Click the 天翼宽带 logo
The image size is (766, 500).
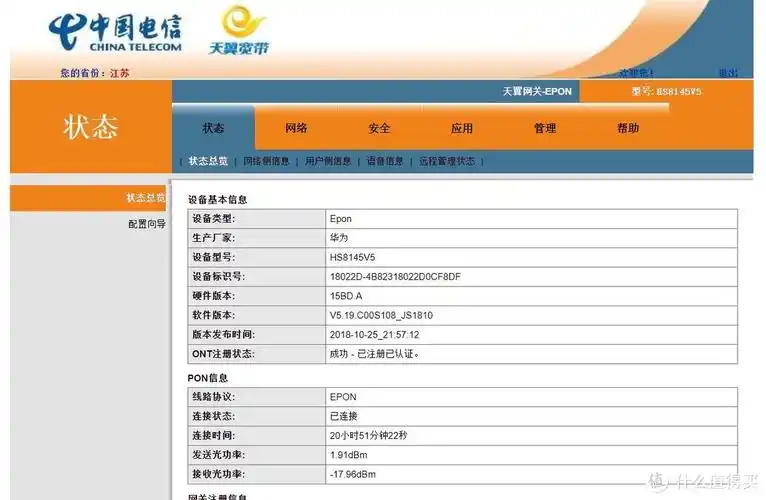[239, 30]
